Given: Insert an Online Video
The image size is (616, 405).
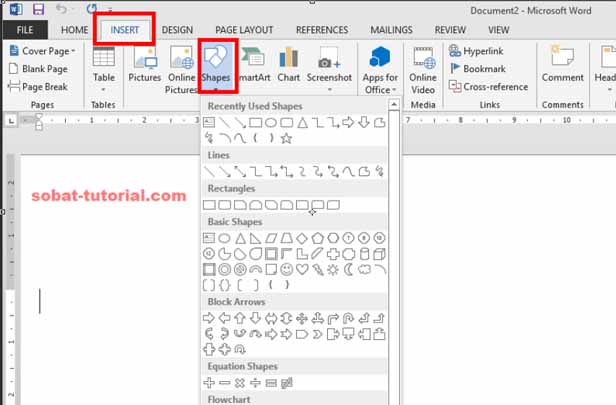Looking at the screenshot, I should pos(423,70).
